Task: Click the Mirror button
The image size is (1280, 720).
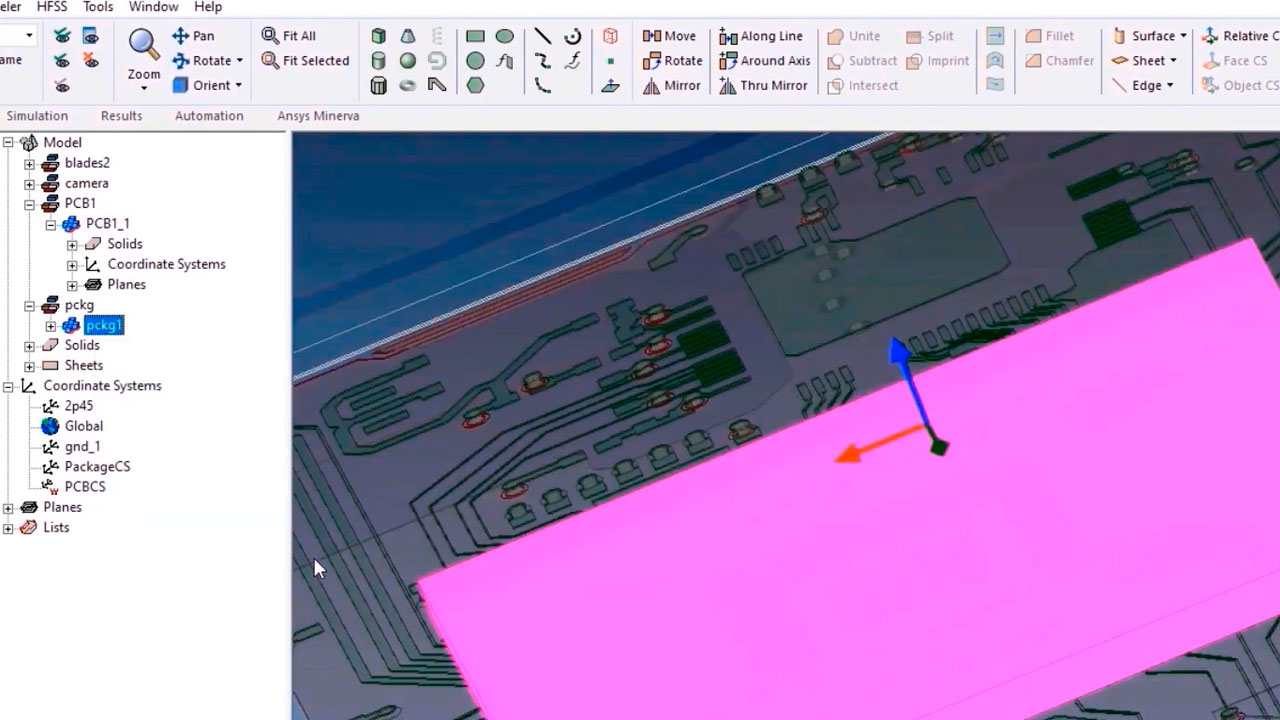Action: pos(672,86)
